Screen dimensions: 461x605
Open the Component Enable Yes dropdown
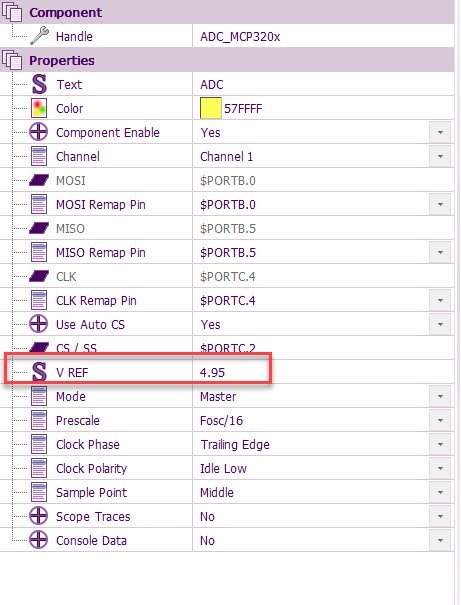(x=440, y=132)
